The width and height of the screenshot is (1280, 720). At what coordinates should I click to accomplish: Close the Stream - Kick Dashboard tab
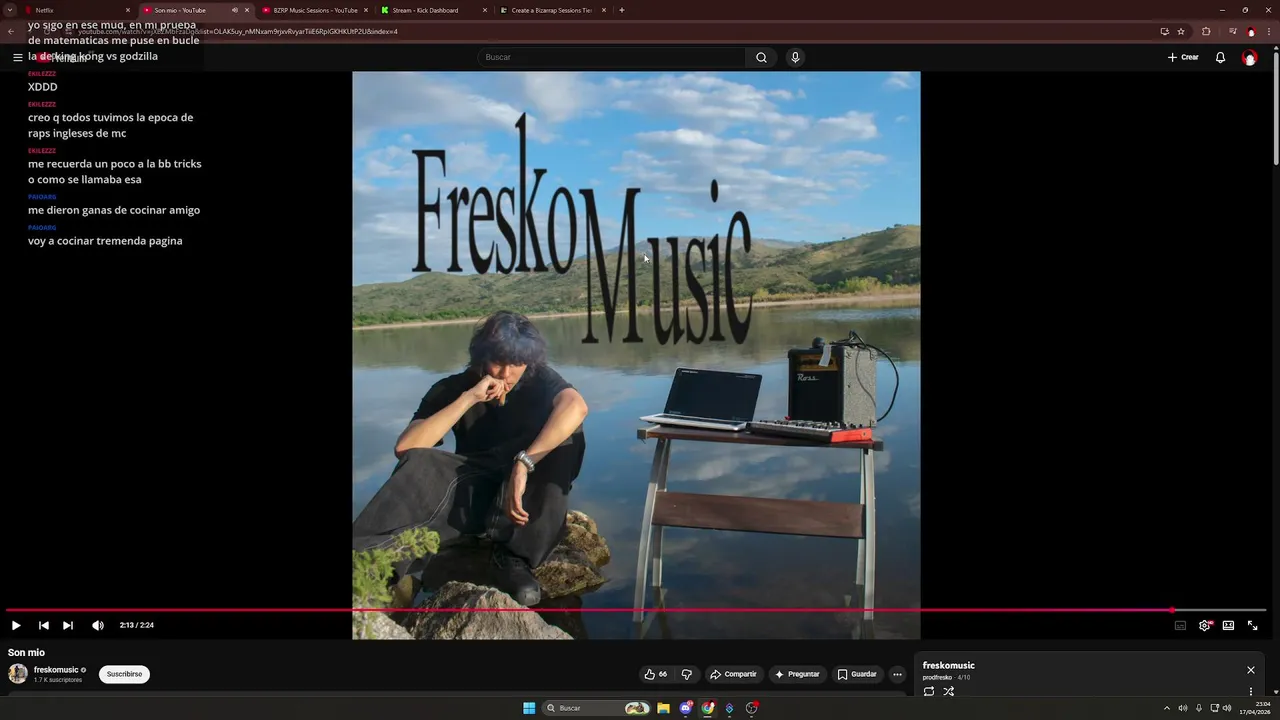485,10
